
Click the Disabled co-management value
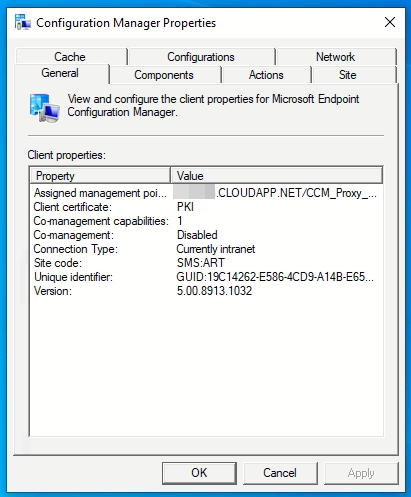pos(197,235)
